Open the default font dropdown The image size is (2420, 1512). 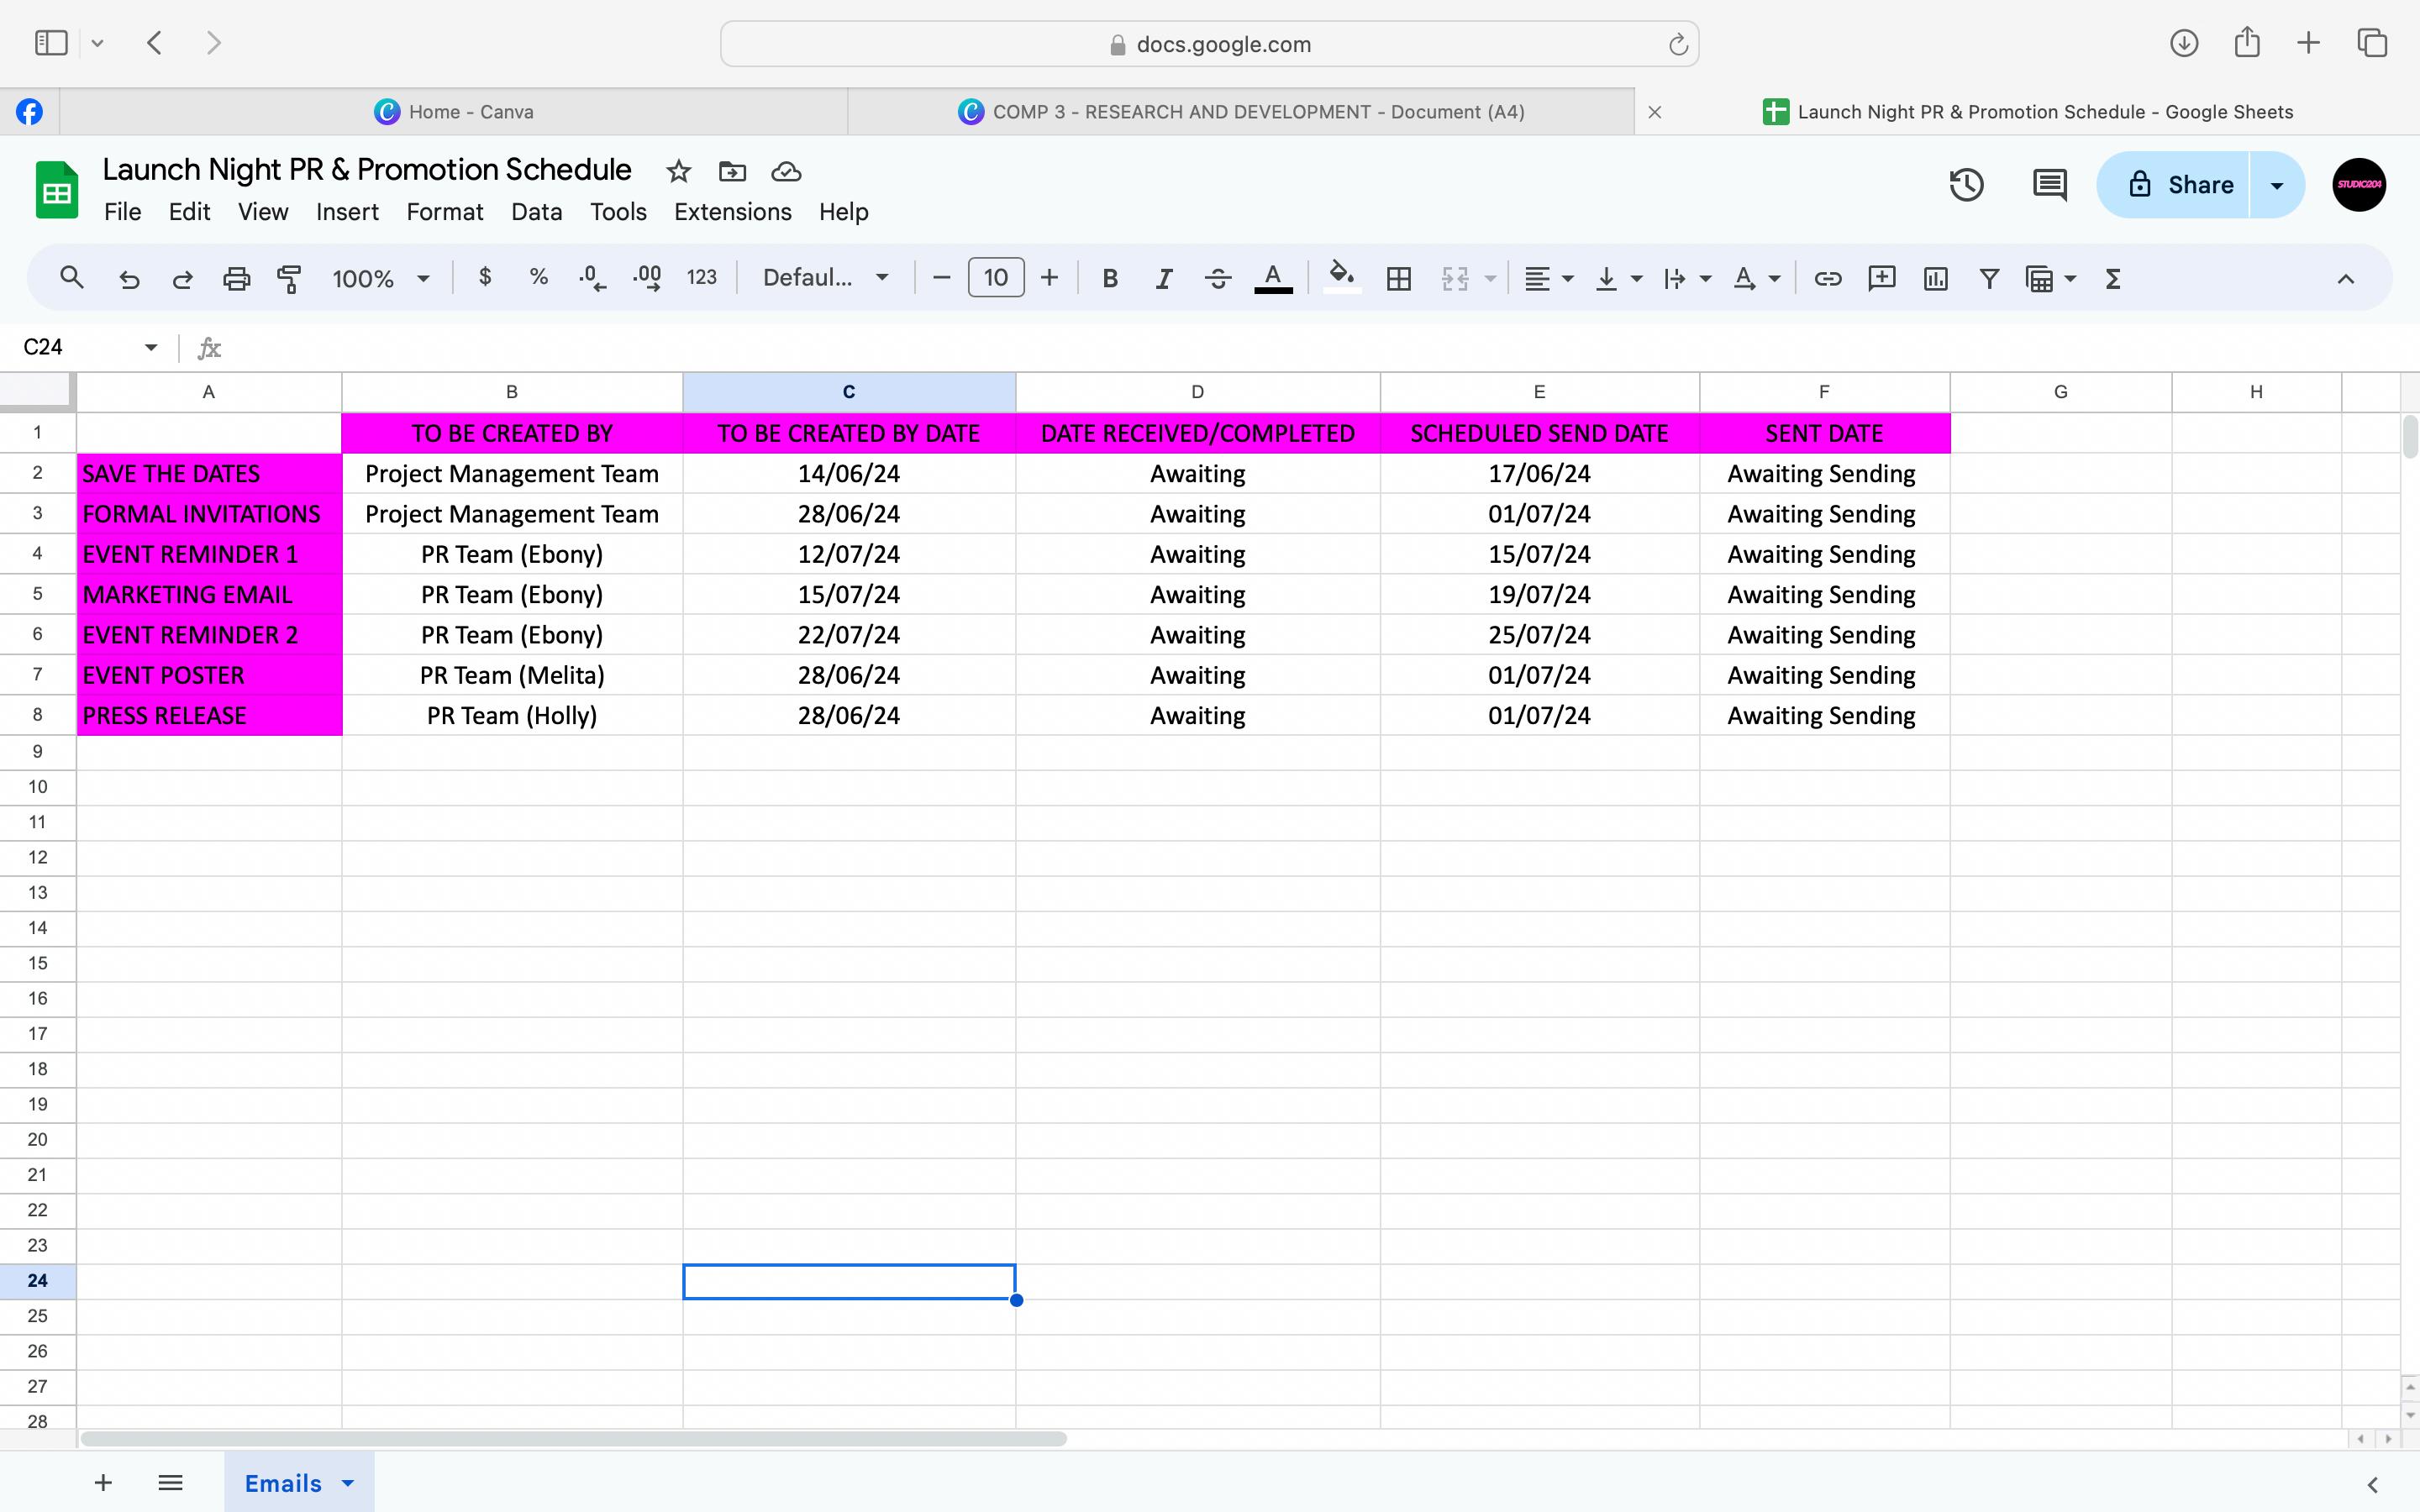[x=825, y=278]
